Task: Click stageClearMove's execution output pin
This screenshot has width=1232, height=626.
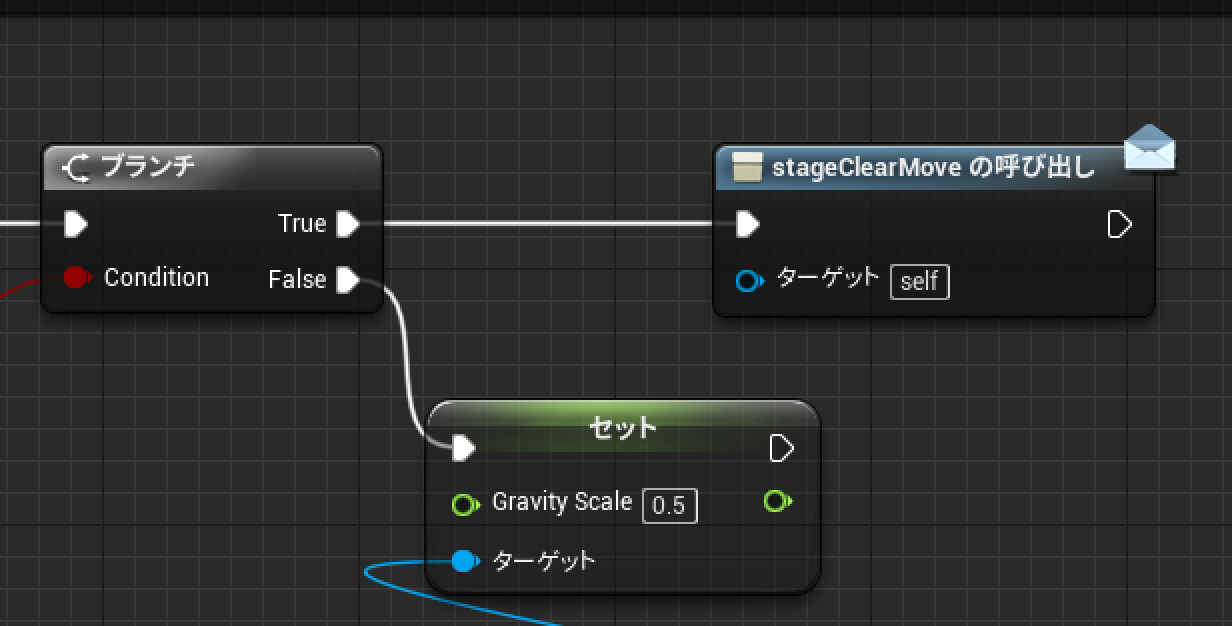Action: [1119, 225]
